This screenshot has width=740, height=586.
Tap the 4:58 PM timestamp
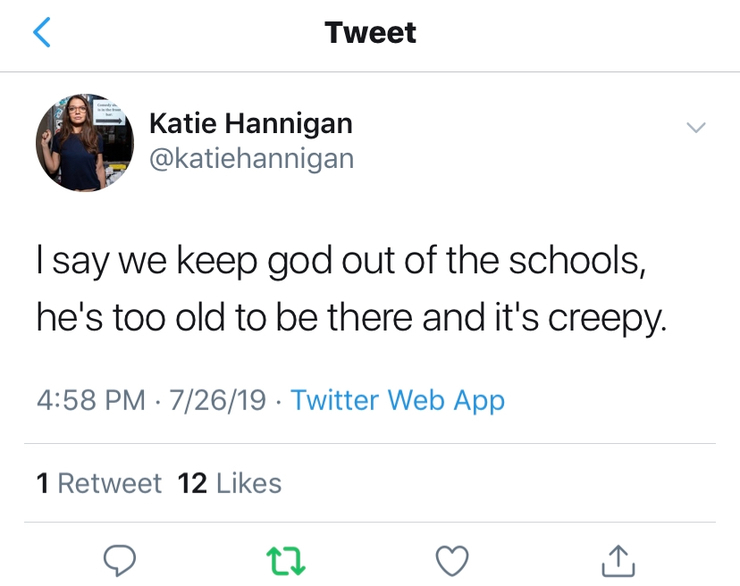tap(91, 400)
